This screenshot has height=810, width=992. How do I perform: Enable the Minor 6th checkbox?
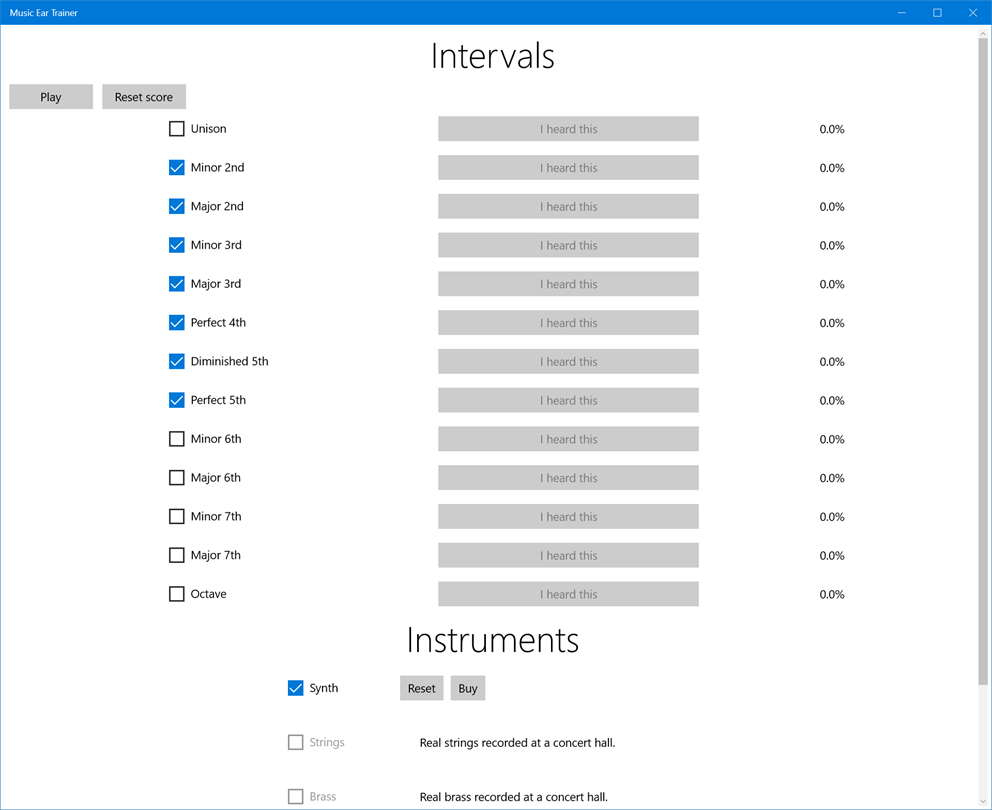click(x=177, y=439)
